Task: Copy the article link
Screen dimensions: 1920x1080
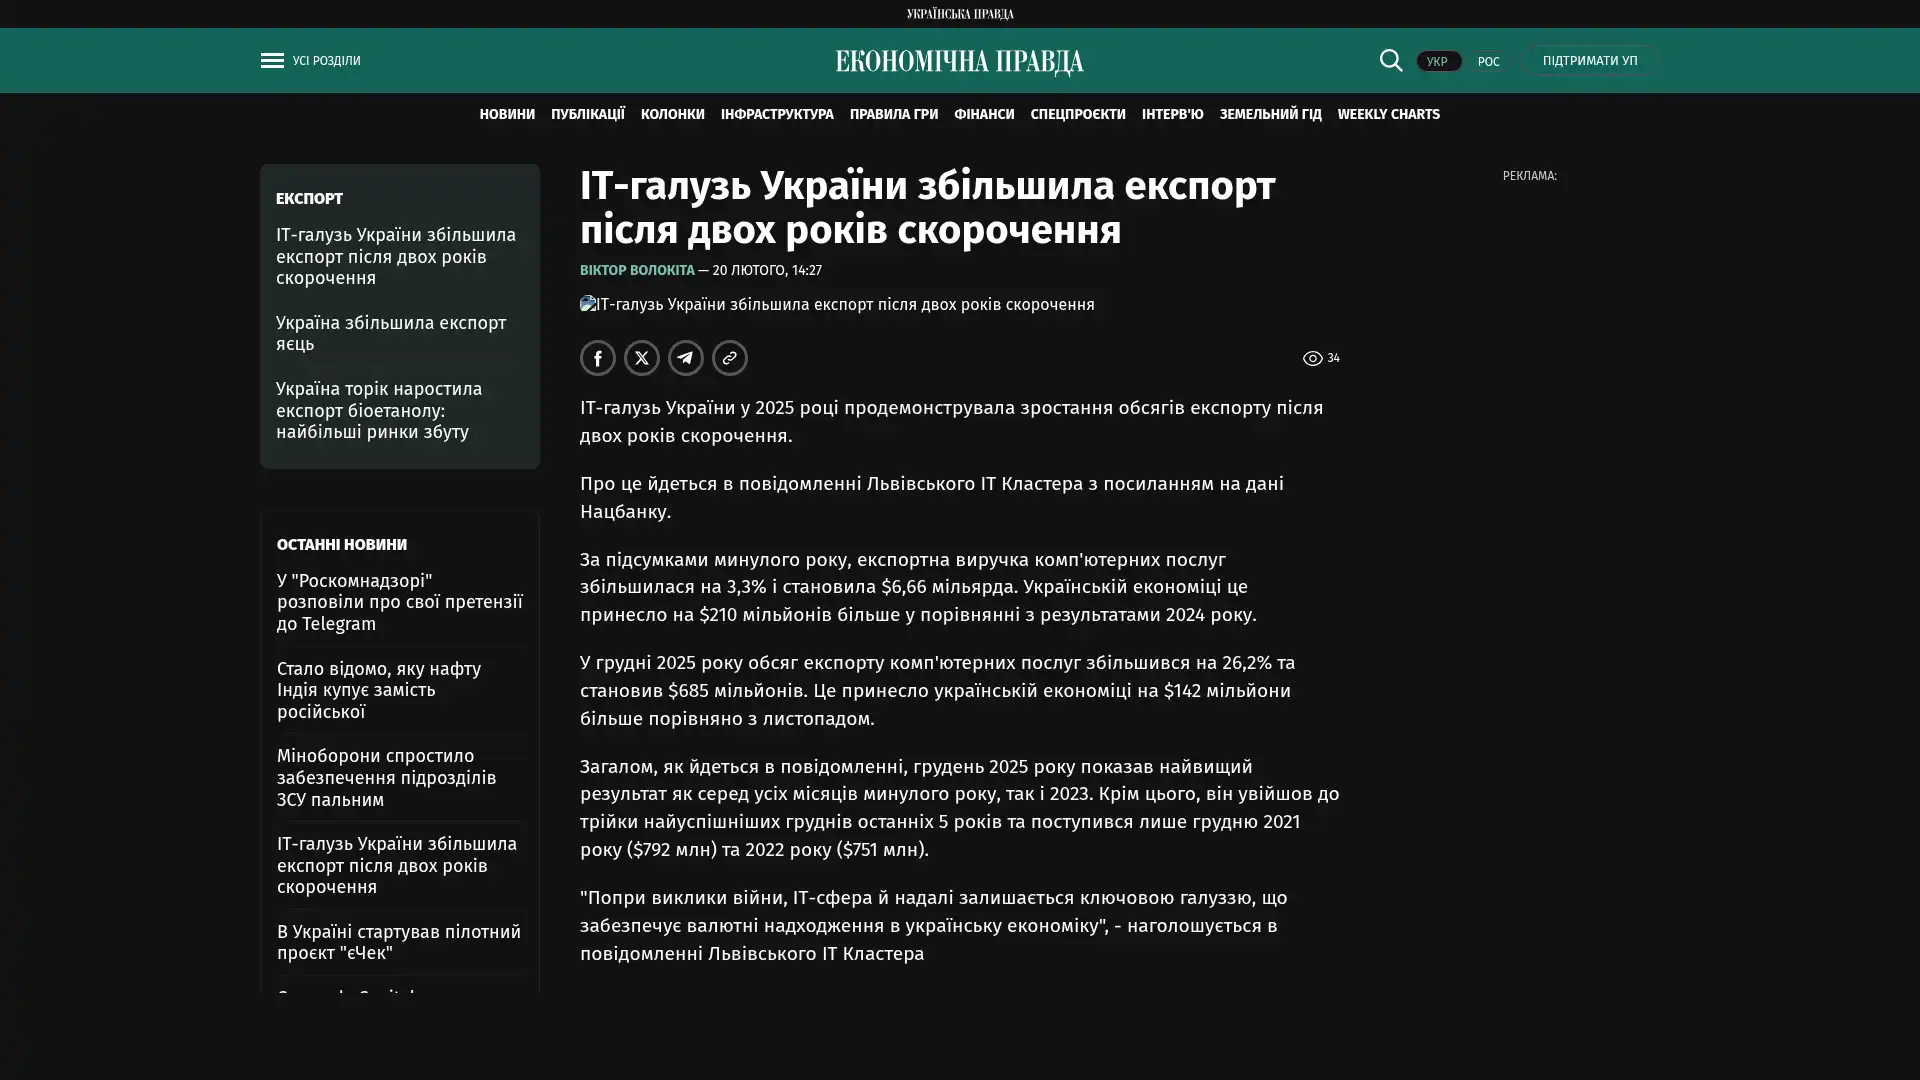Action: coord(730,358)
